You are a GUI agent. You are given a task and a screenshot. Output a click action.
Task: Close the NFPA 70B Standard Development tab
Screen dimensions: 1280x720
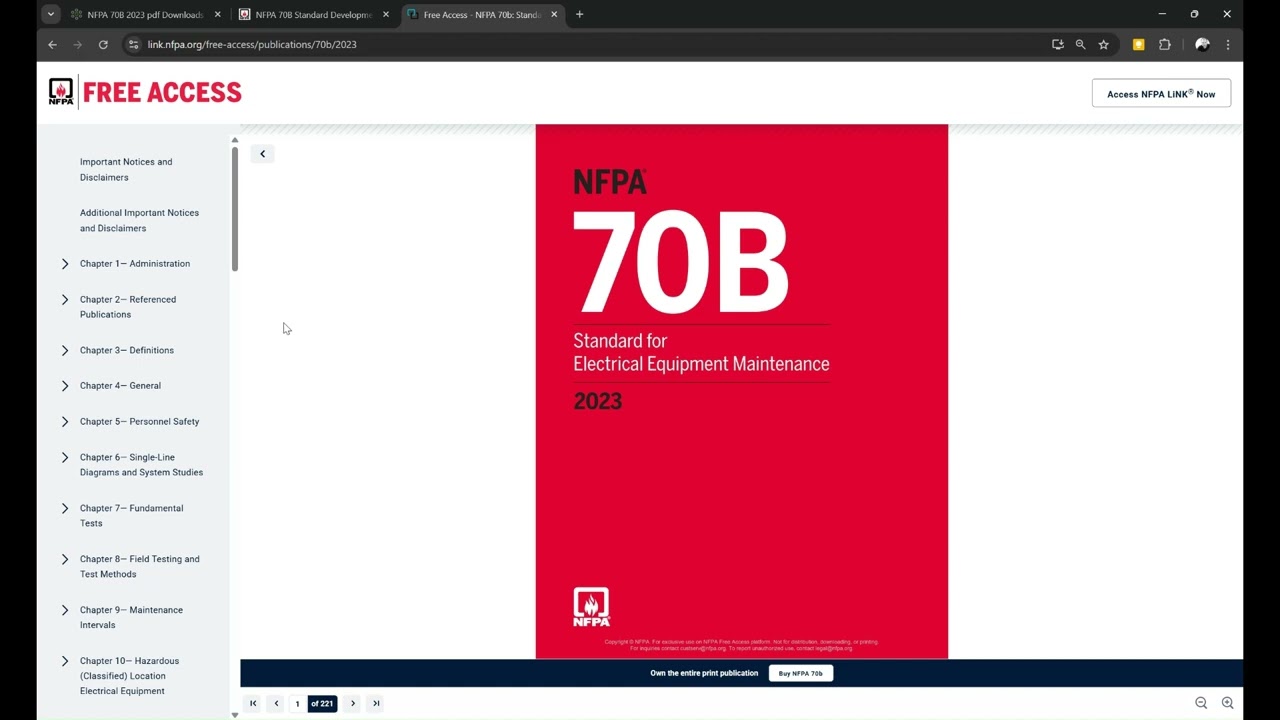click(385, 14)
